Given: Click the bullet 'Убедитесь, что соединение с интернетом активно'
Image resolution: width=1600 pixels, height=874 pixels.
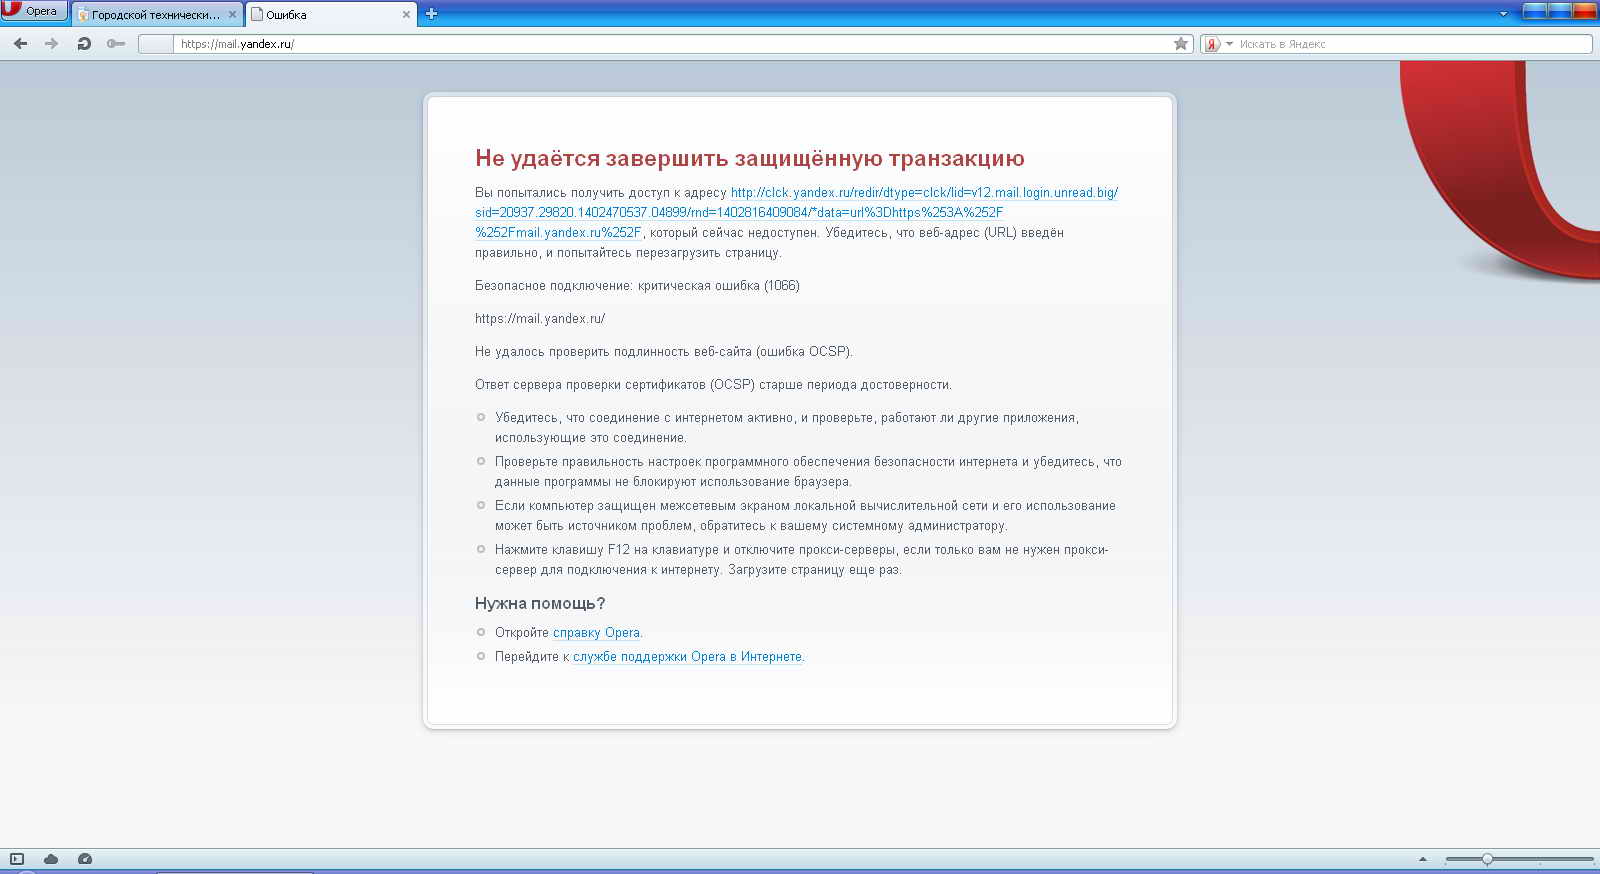Looking at the screenshot, I should (787, 428).
